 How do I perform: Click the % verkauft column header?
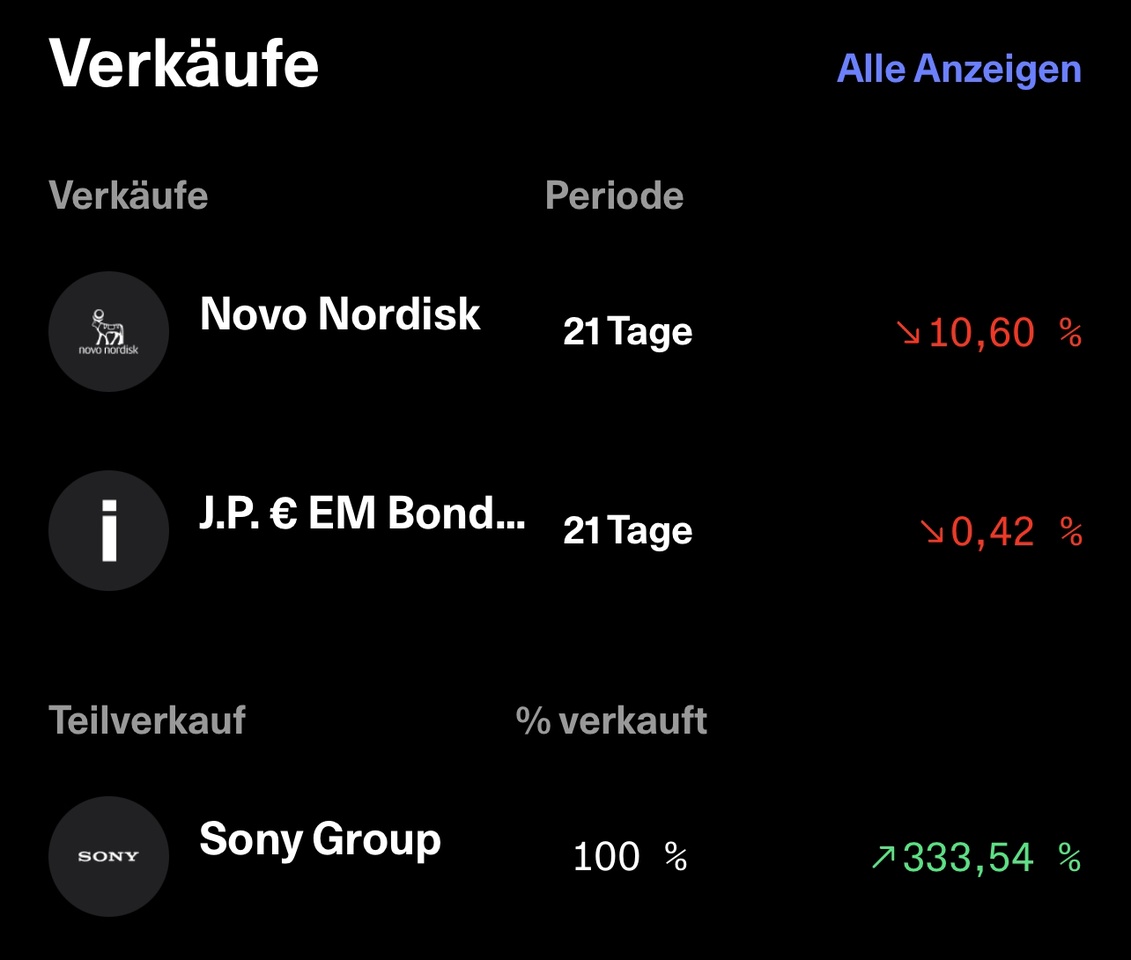pyautogui.click(x=612, y=721)
